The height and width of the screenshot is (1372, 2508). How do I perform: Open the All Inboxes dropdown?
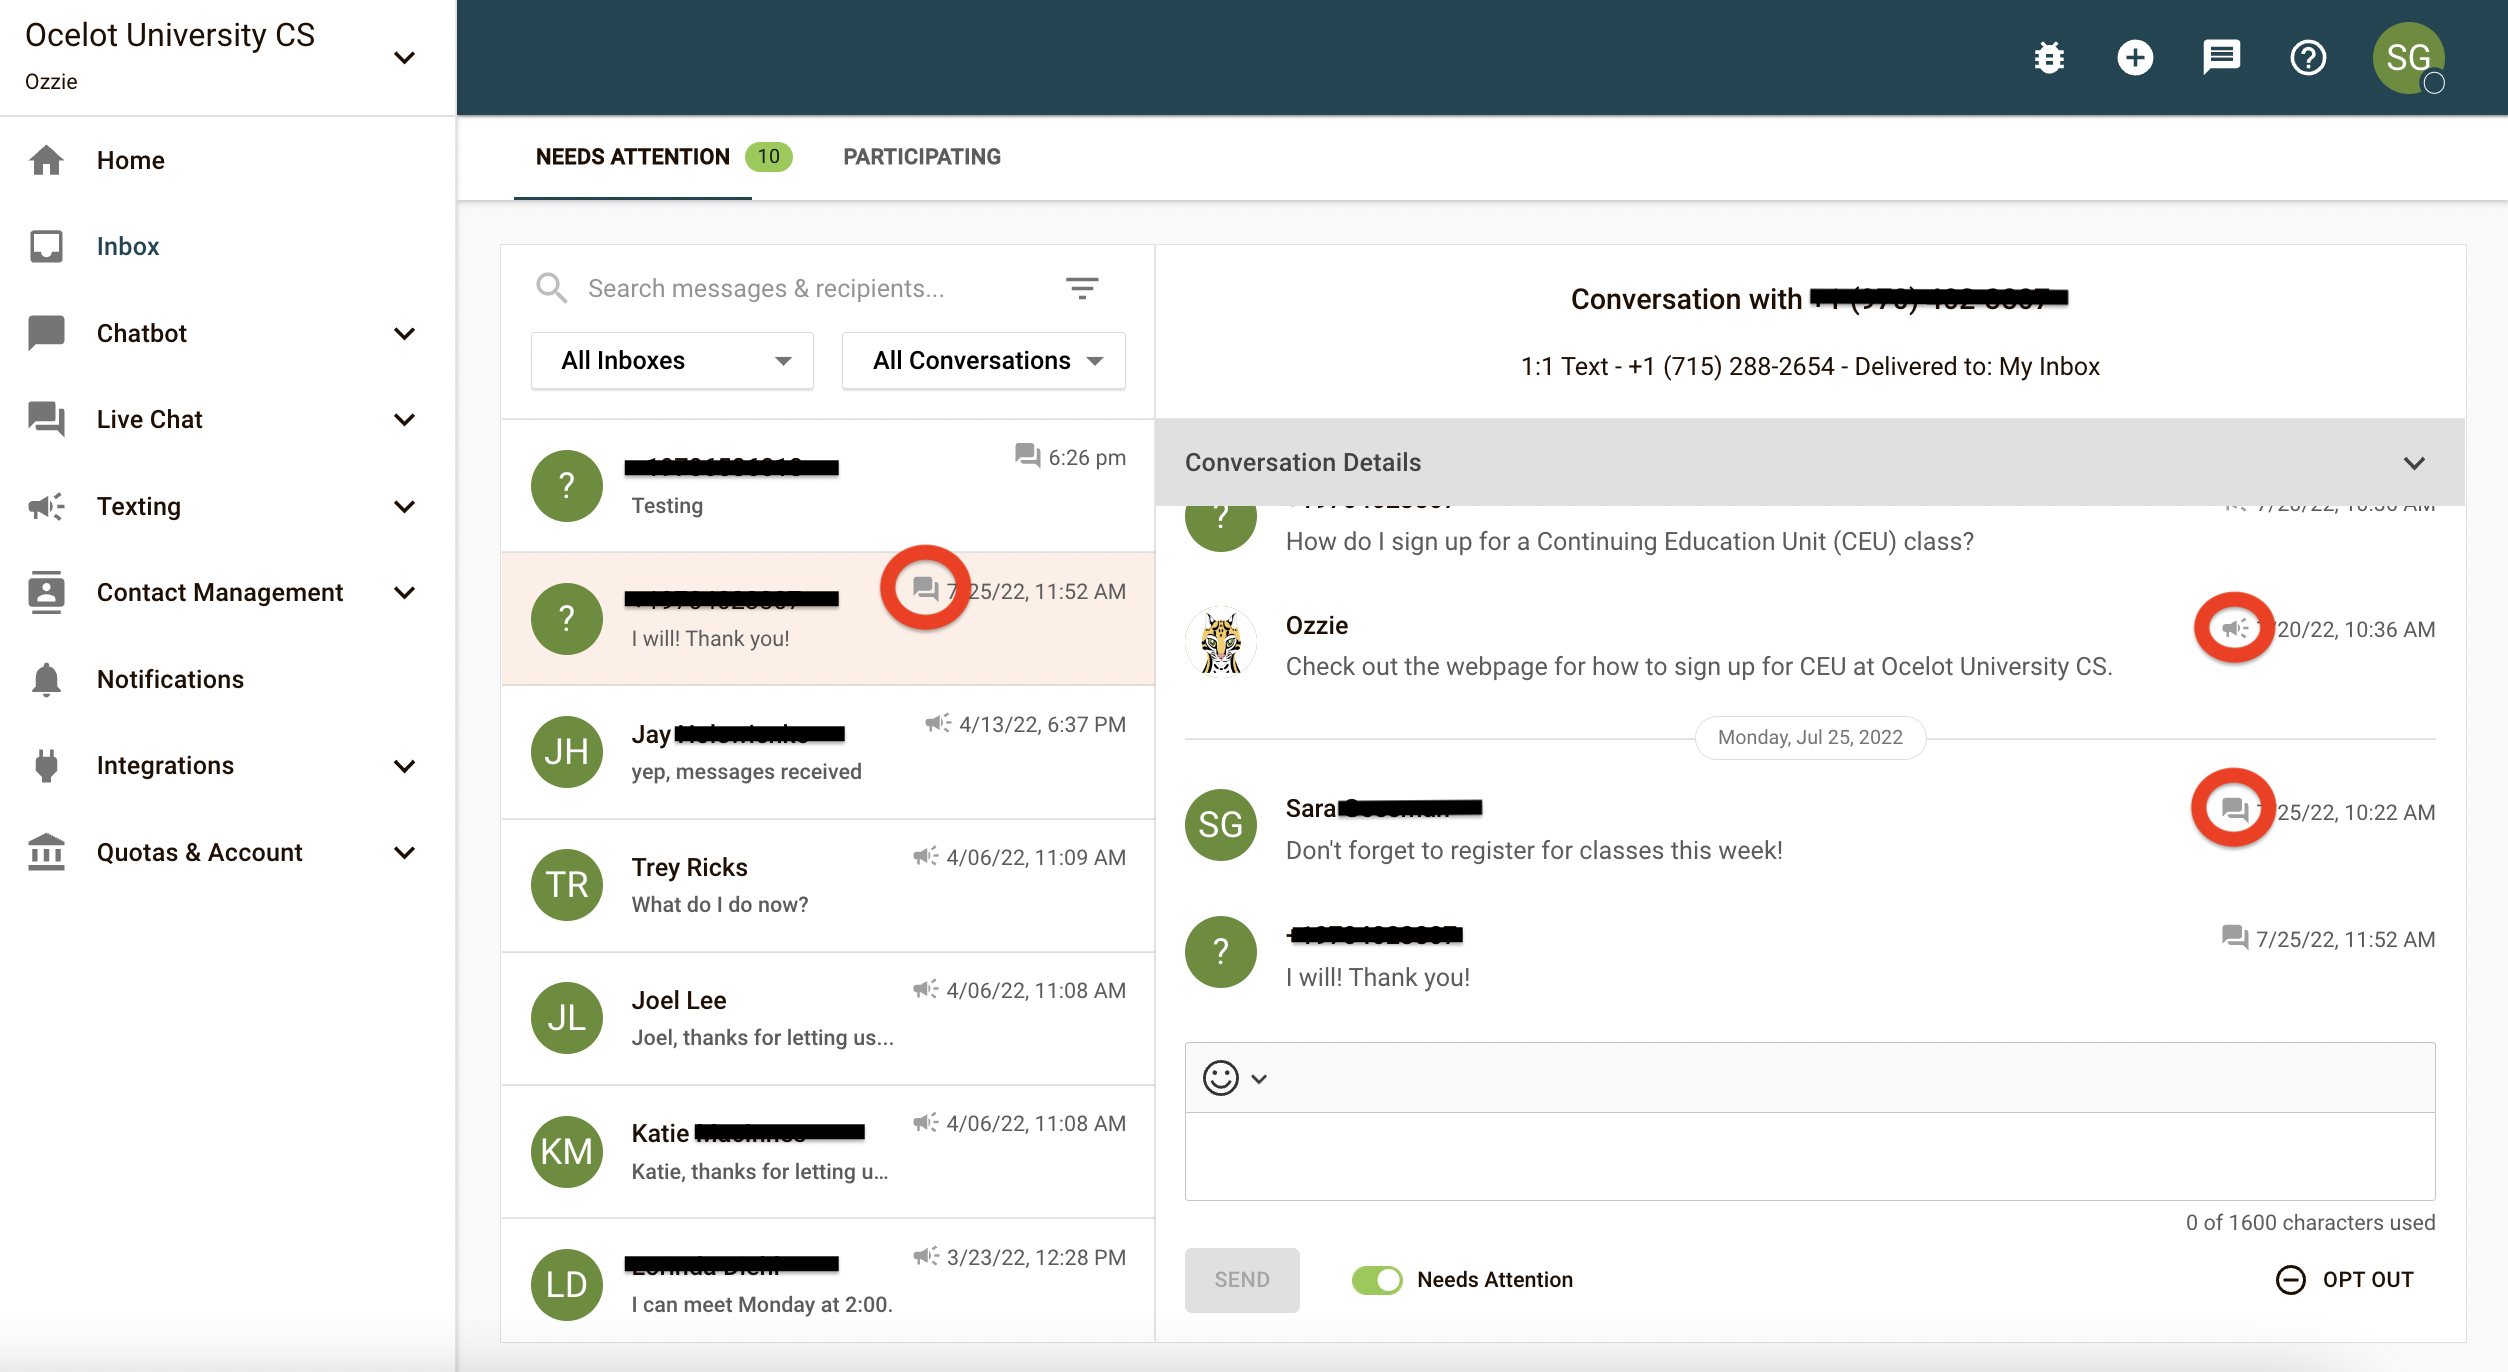click(672, 360)
